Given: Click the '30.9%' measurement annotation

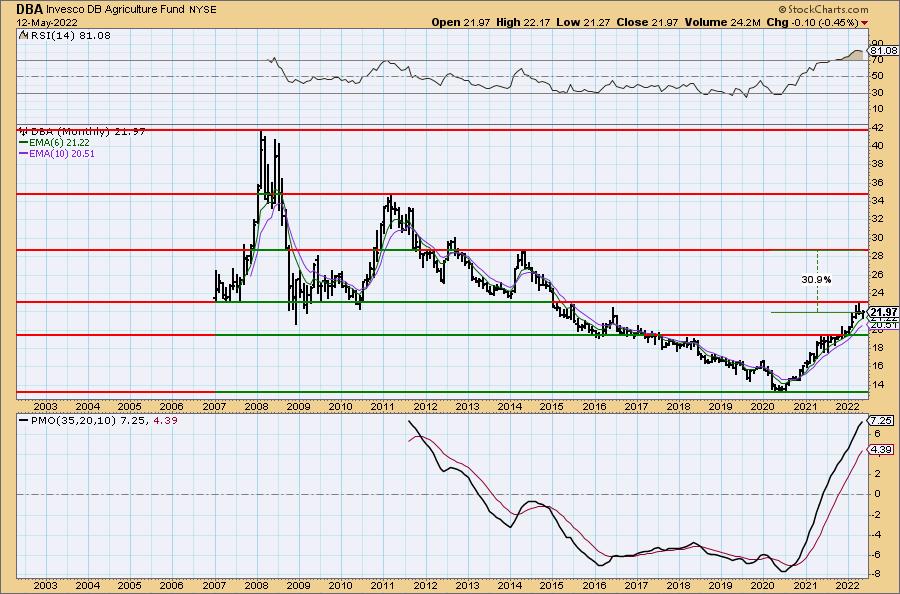Looking at the screenshot, I should pos(816,279).
